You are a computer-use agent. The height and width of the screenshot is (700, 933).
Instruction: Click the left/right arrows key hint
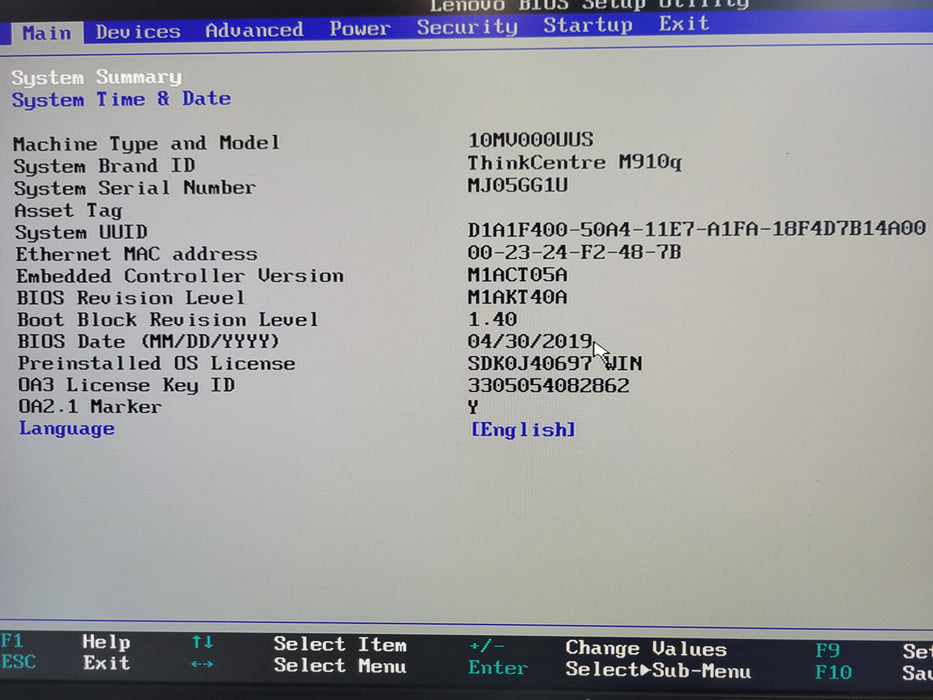coord(202,664)
